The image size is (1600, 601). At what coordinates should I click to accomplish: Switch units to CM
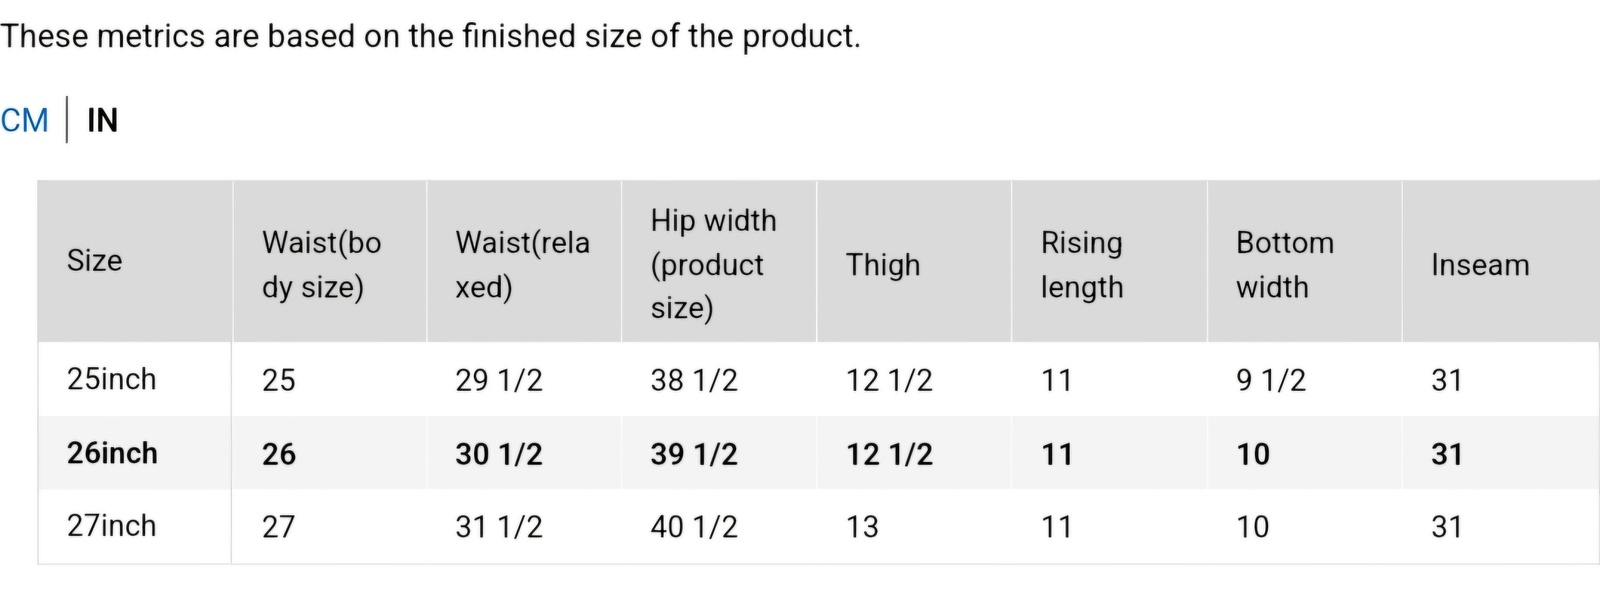[24, 120]
